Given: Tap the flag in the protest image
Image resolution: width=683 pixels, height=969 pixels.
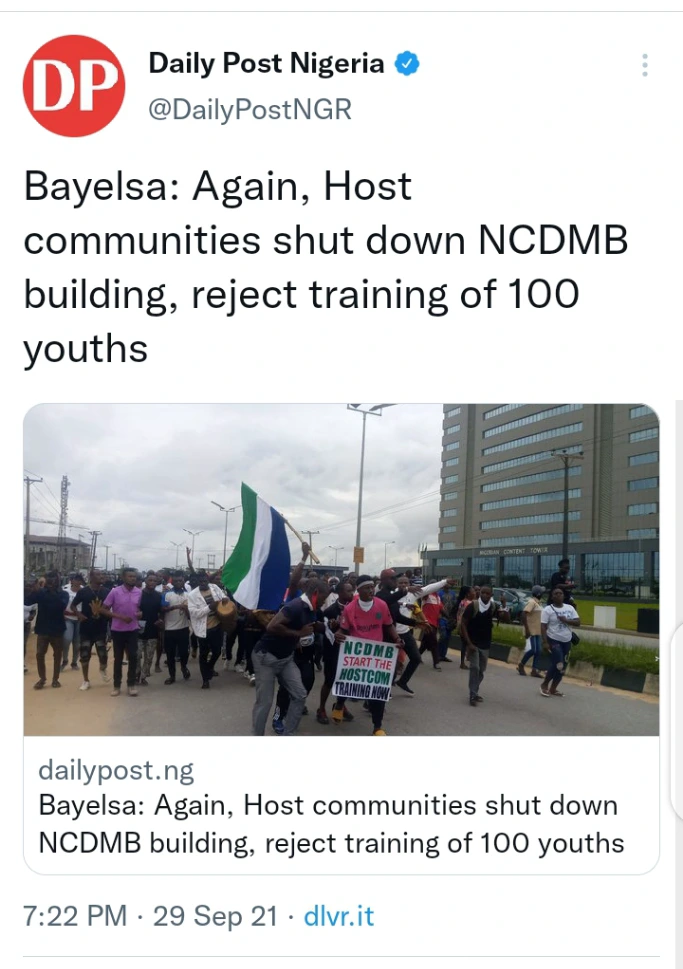Looking at the screenshot, I should click(257, 548).
